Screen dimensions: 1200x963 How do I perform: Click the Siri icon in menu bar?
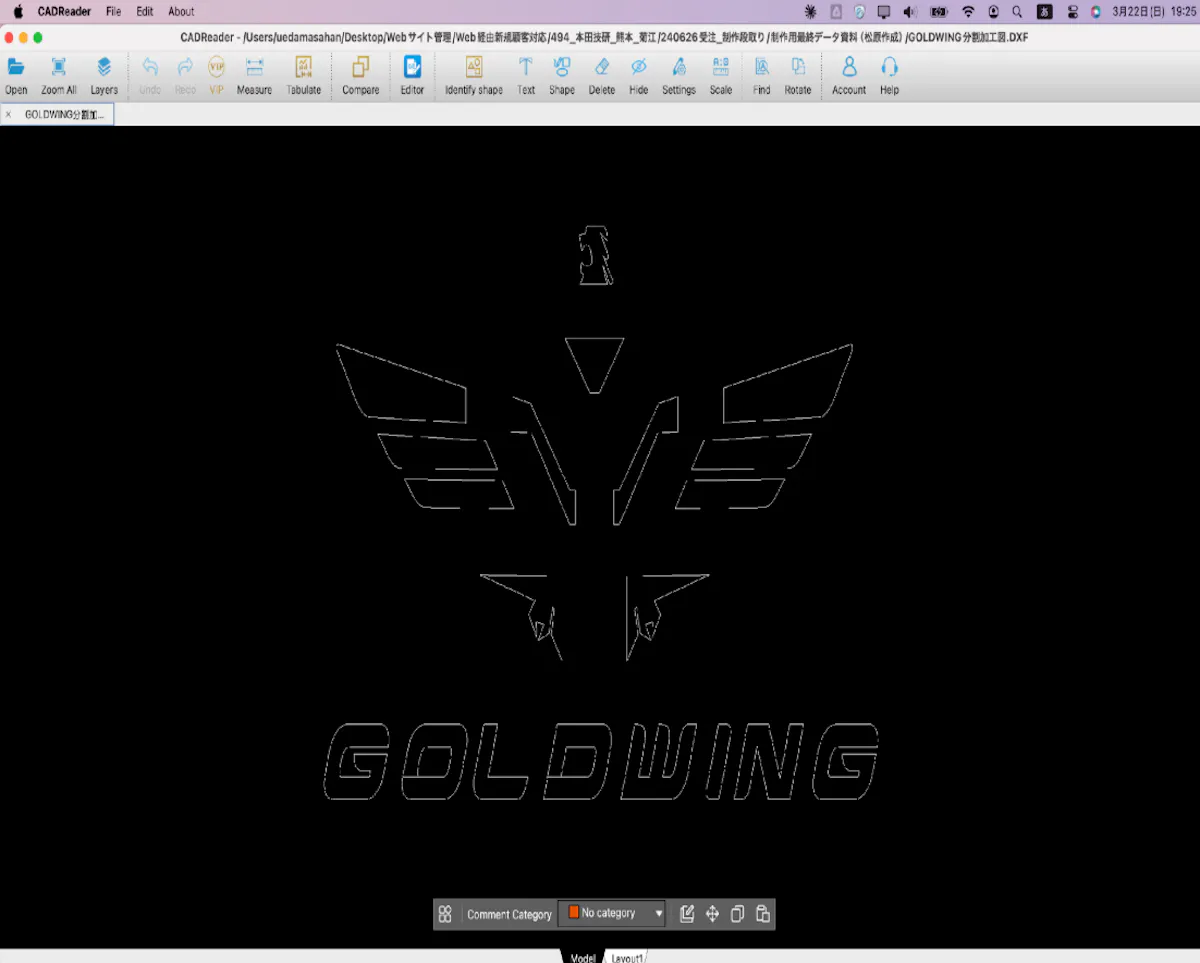coord(1096,12)
